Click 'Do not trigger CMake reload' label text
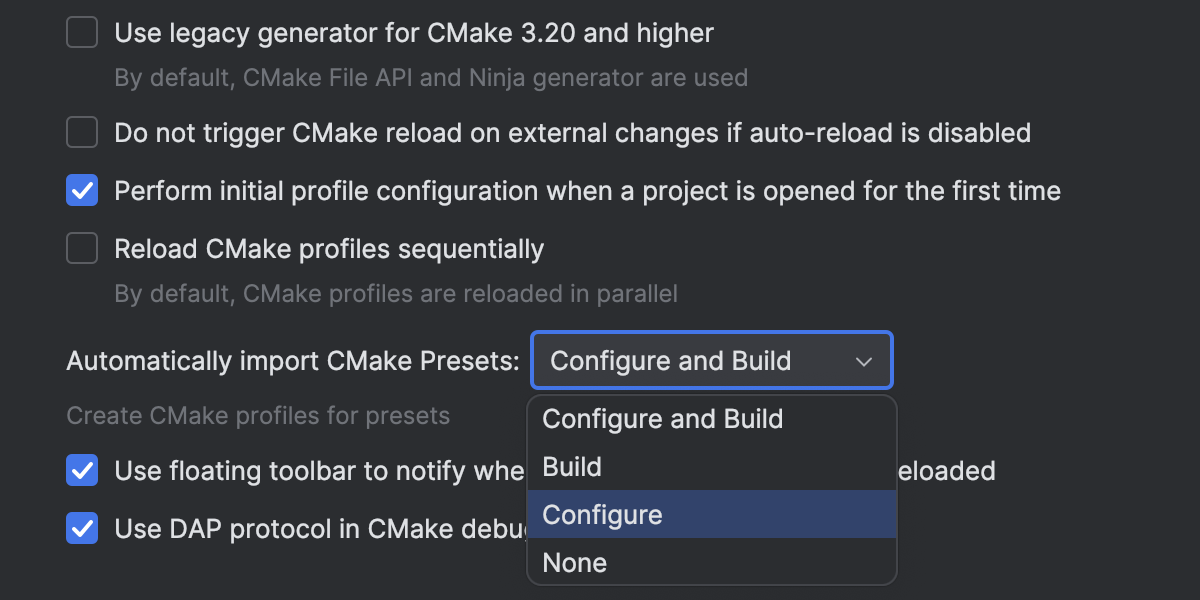 [572, 132]
